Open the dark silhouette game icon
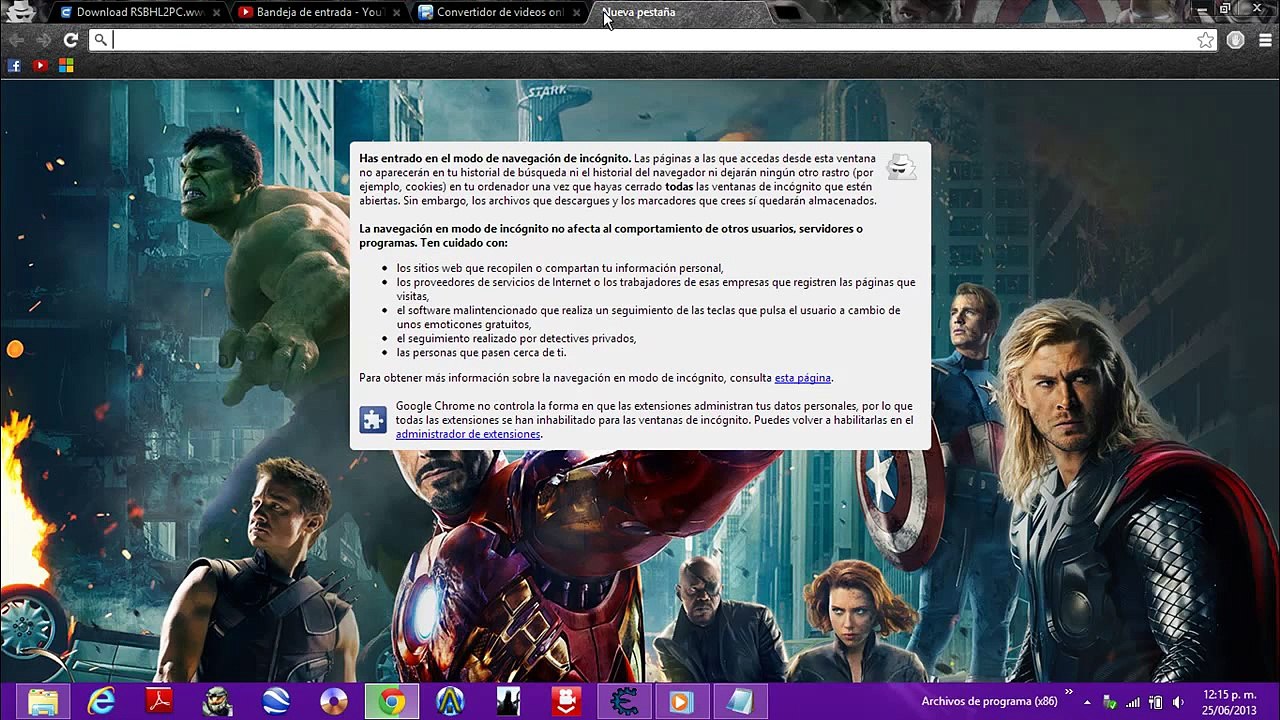This screenshot has width=1280, height=720. tap(508, 701)
